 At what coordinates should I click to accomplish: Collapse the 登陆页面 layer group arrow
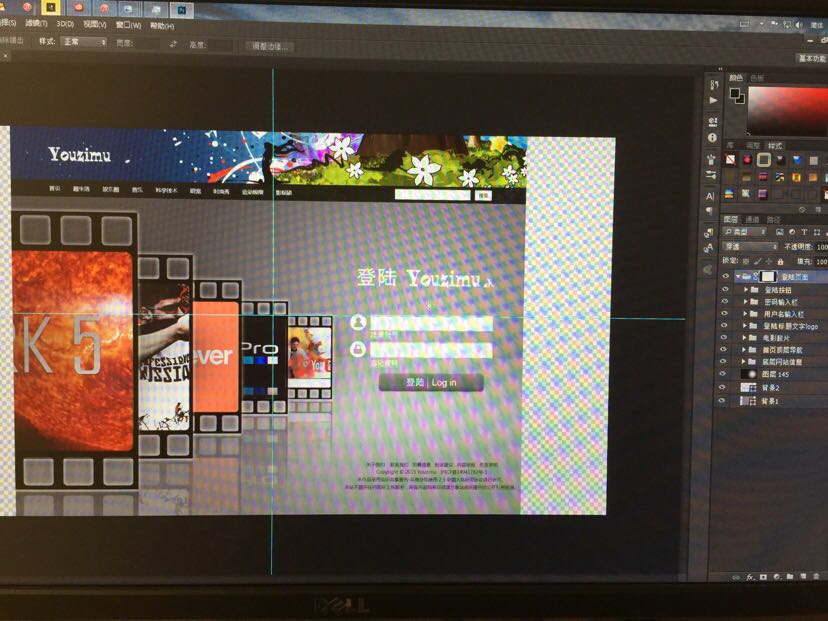738,276
